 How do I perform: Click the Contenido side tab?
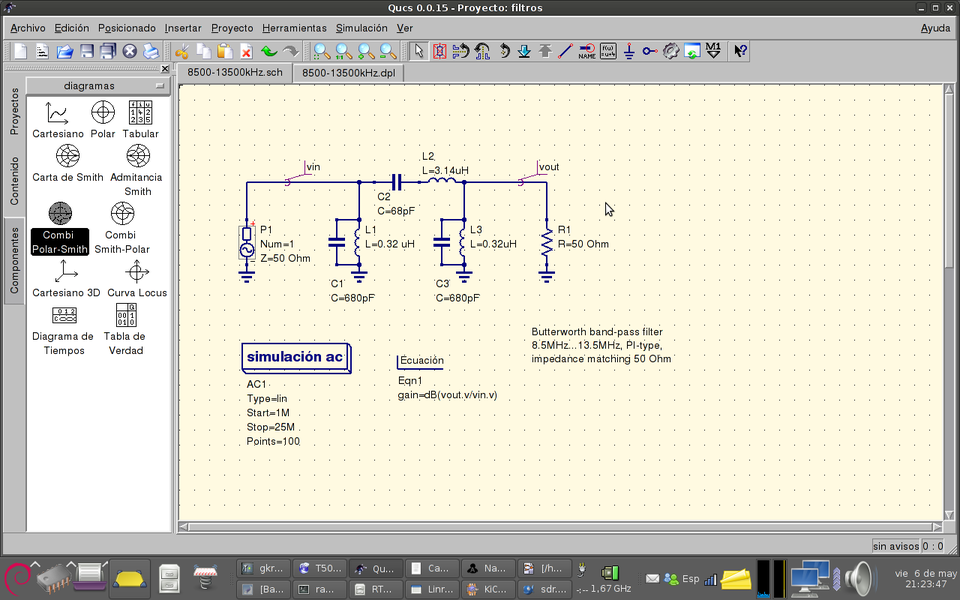14,181
